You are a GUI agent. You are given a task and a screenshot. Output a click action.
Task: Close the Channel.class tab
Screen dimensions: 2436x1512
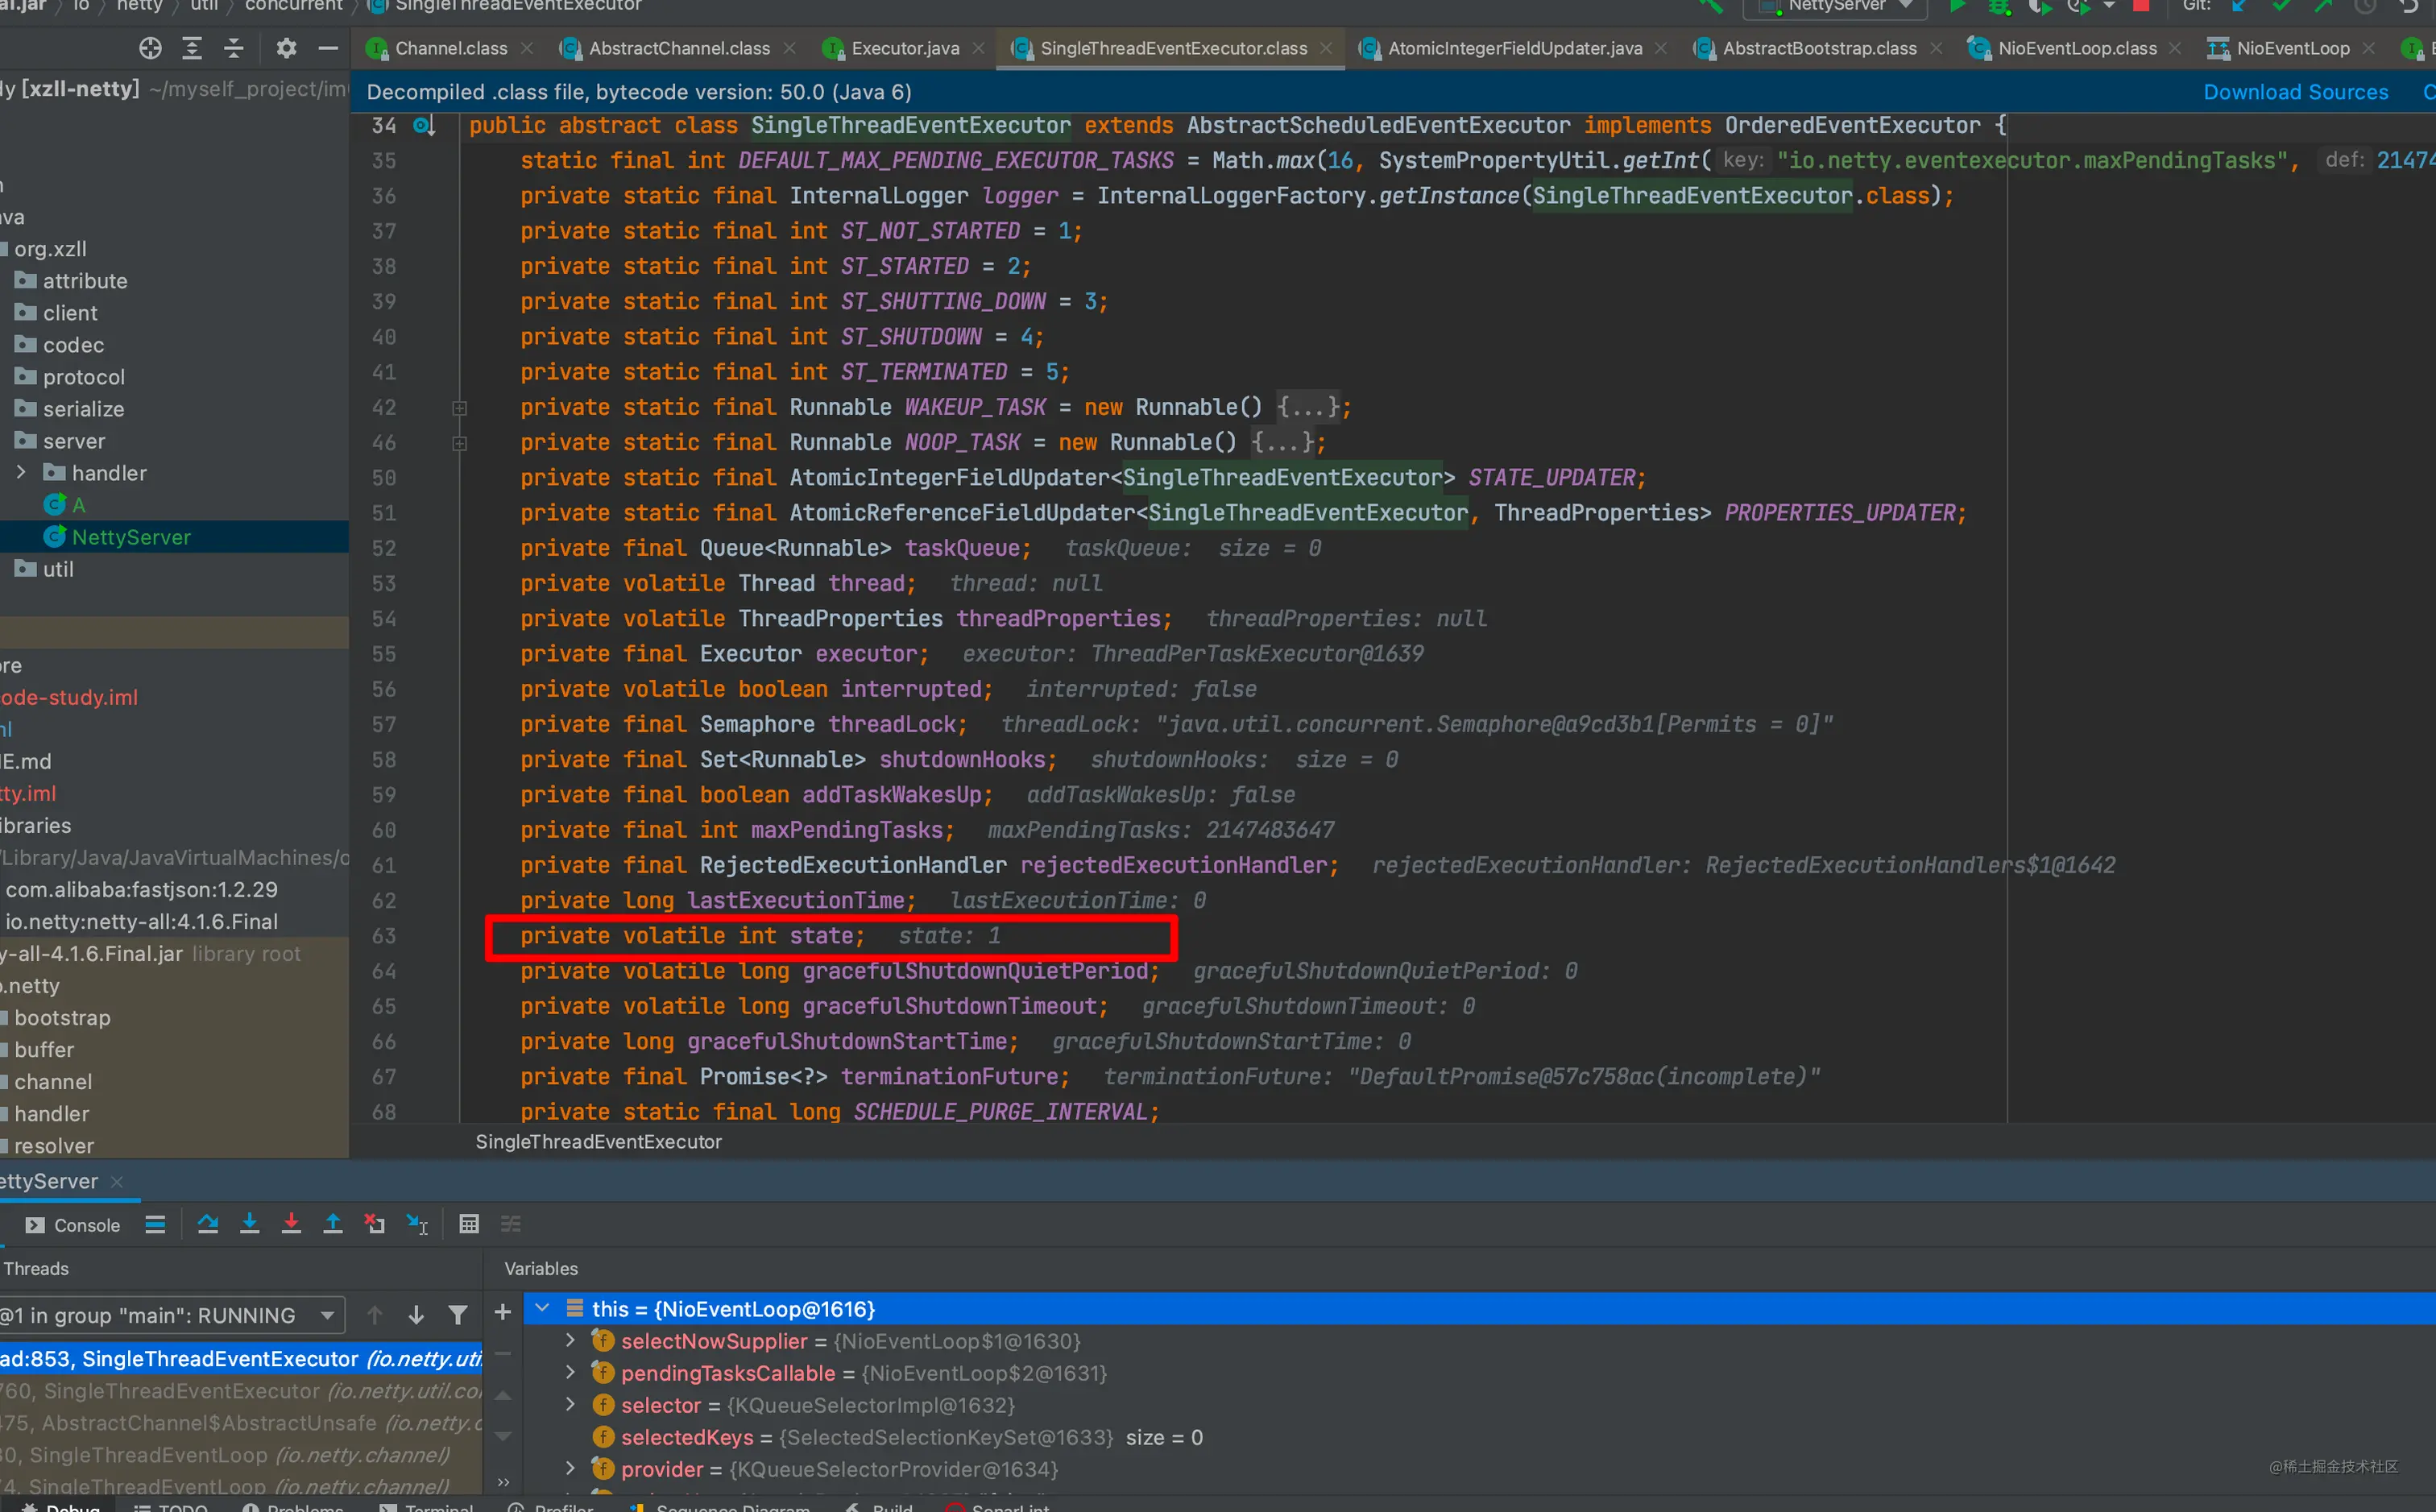527,48
